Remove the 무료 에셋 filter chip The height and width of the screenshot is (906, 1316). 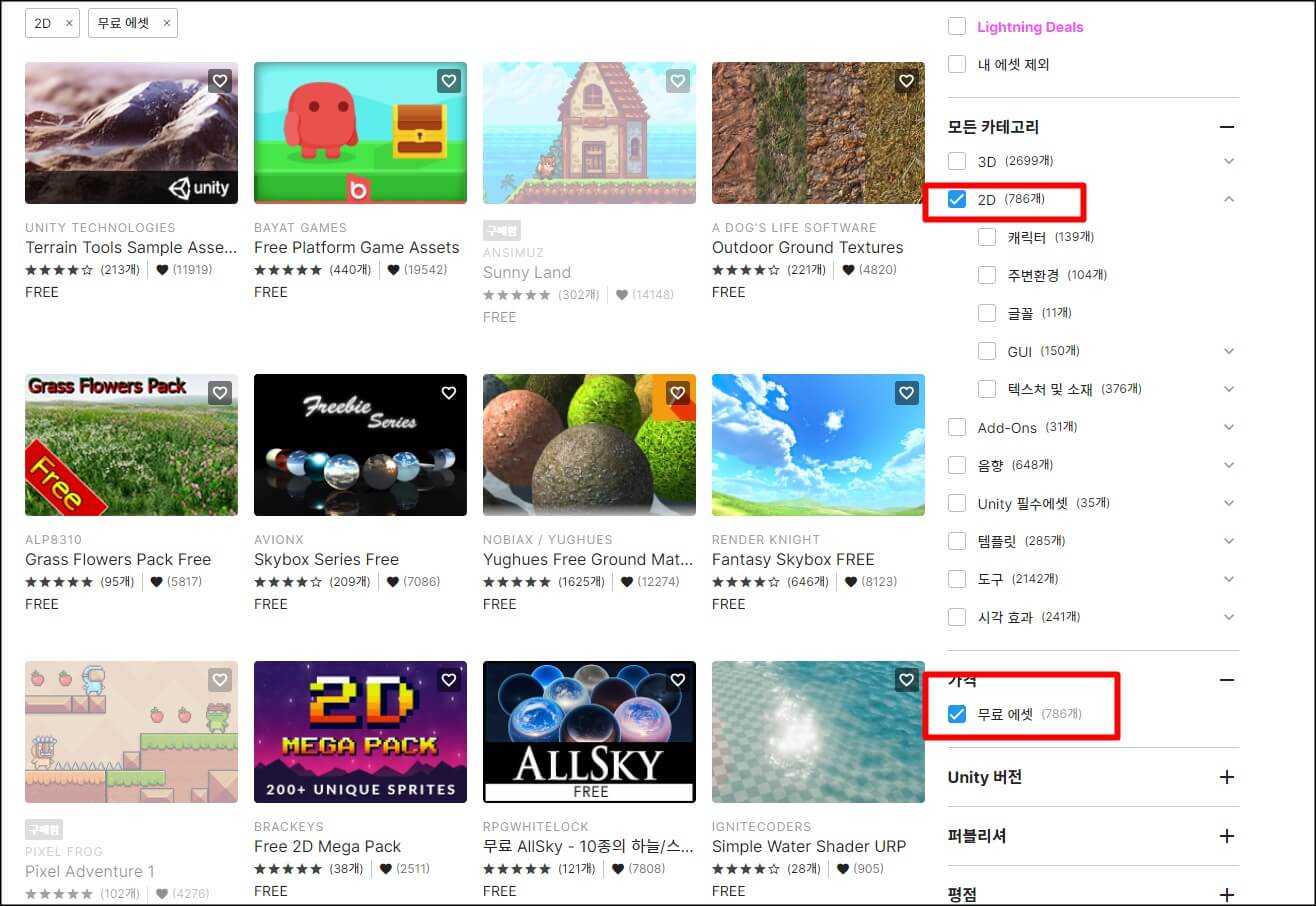pos(166,22)
